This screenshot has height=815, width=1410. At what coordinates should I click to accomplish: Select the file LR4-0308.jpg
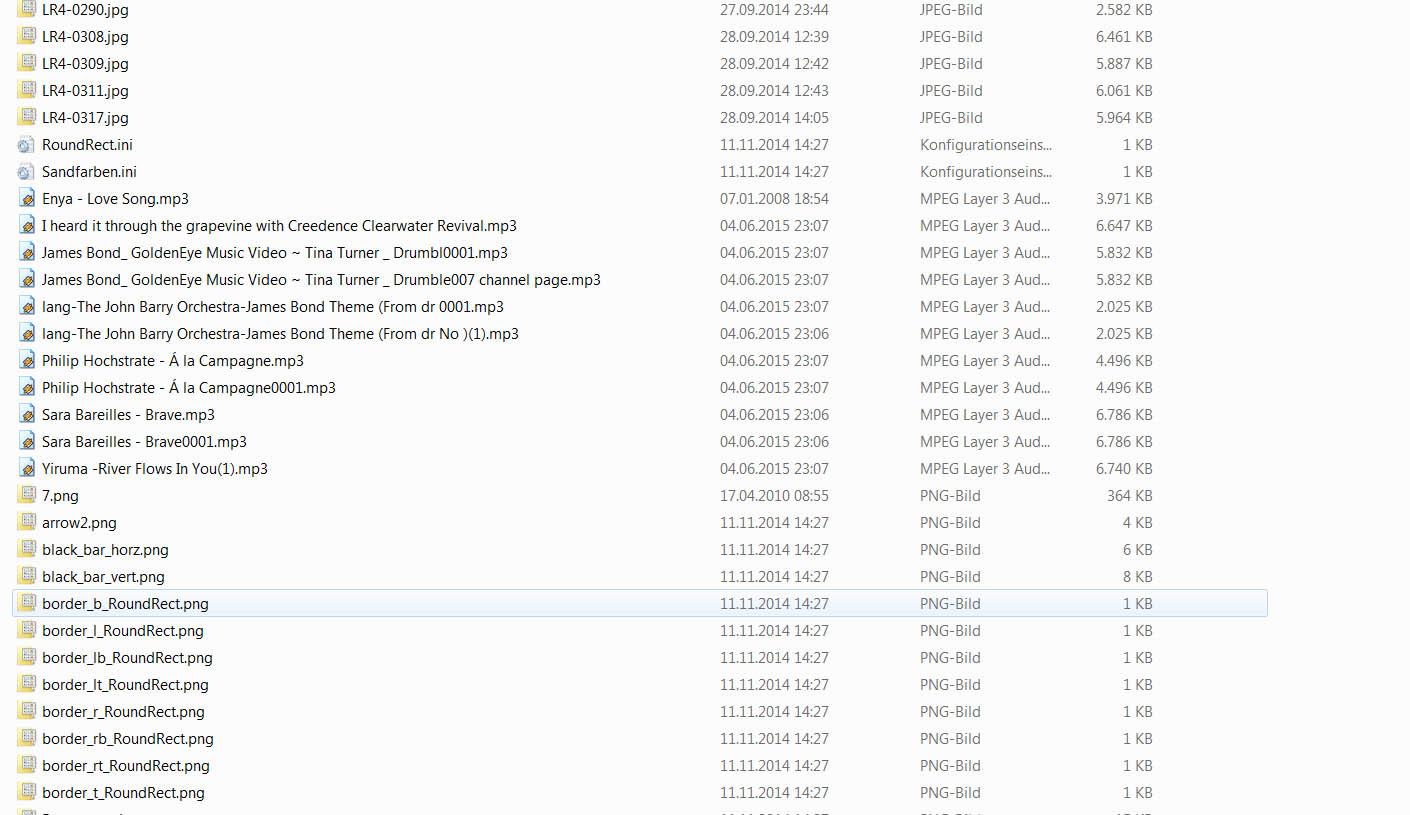85,37
